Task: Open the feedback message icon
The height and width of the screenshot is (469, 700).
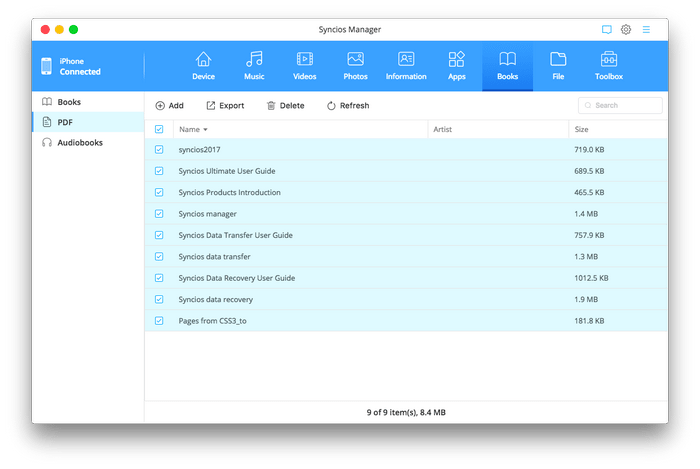Action: (607, 29)
